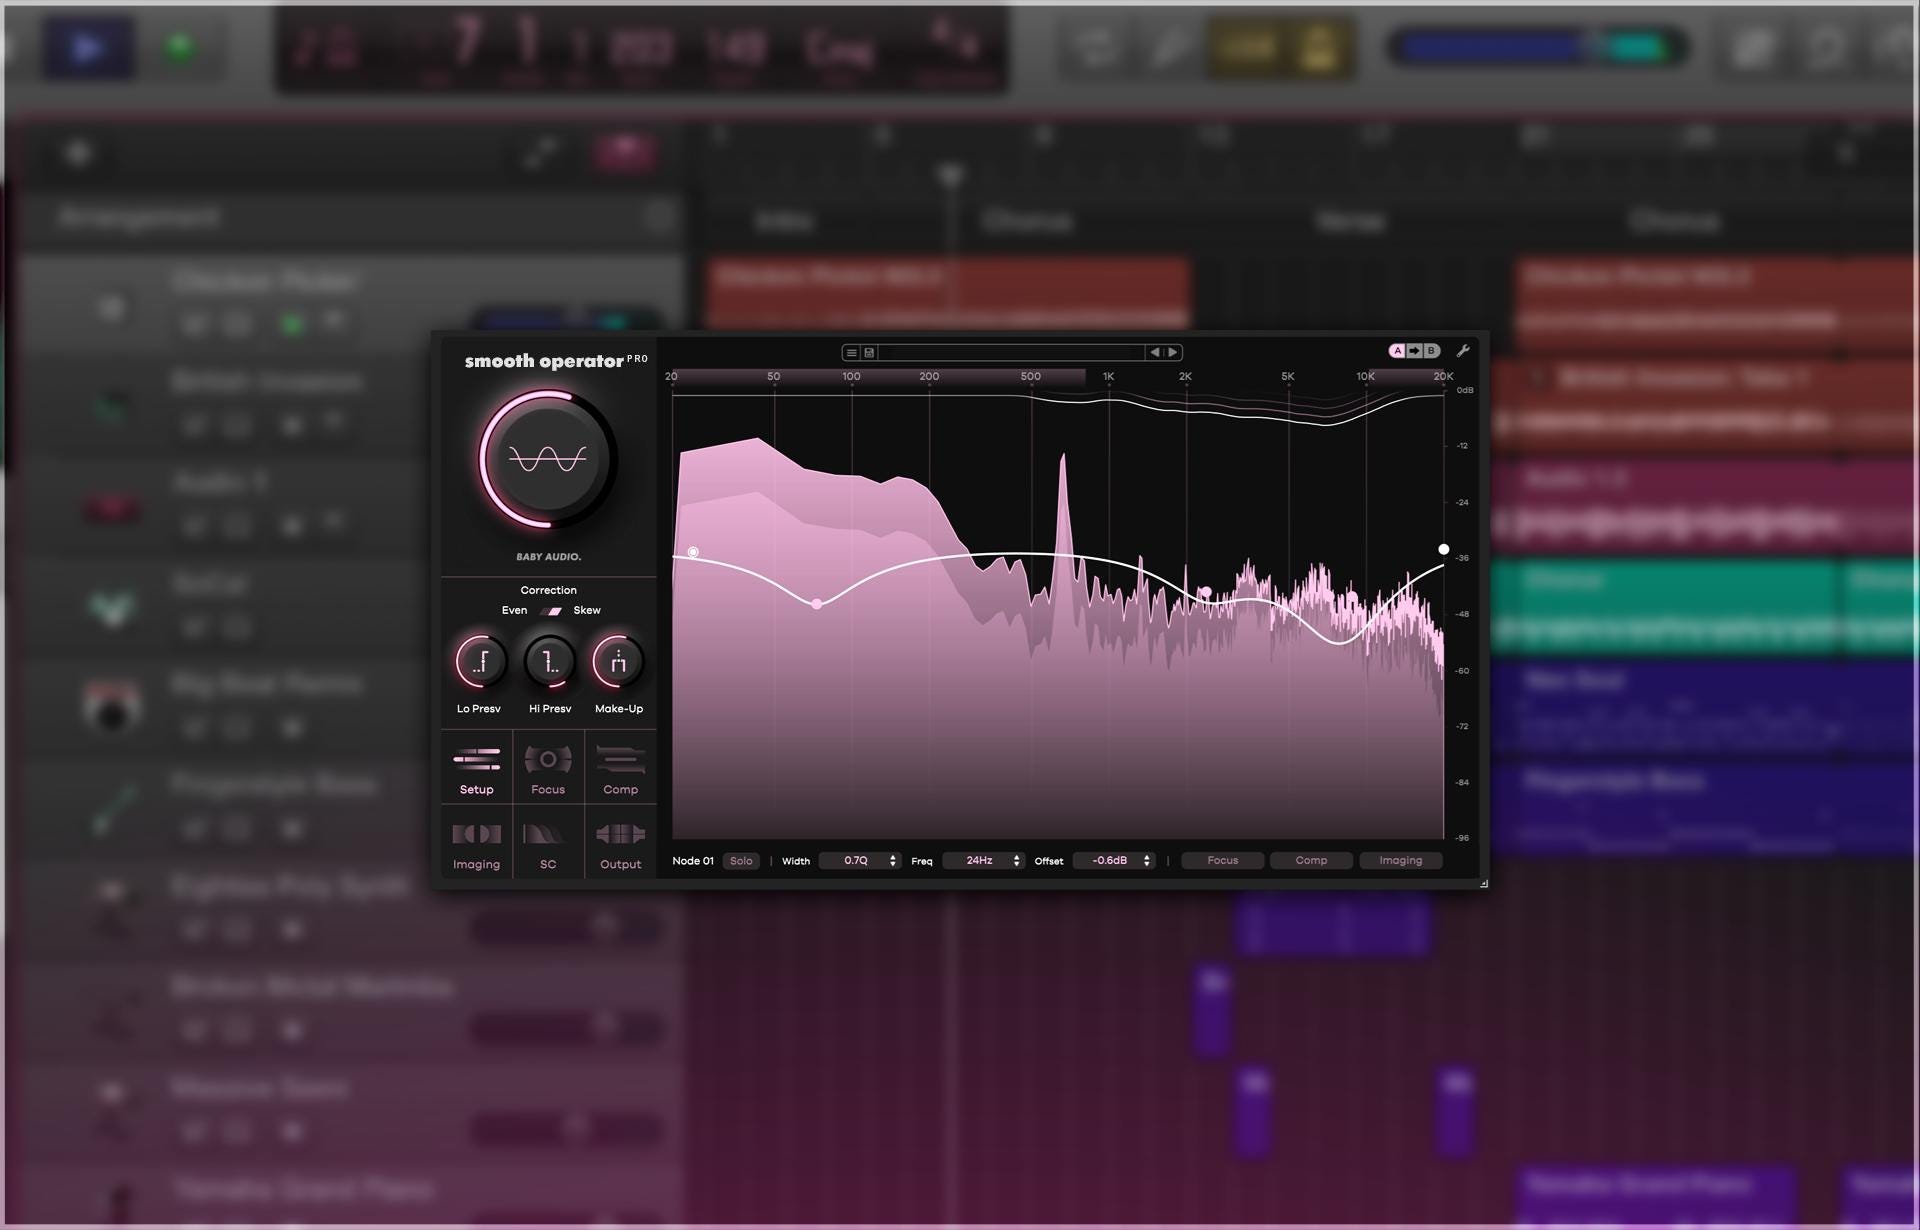1920x1230 pixels.
Task: Click the save preset floppy icon
Action: point(869,352)
